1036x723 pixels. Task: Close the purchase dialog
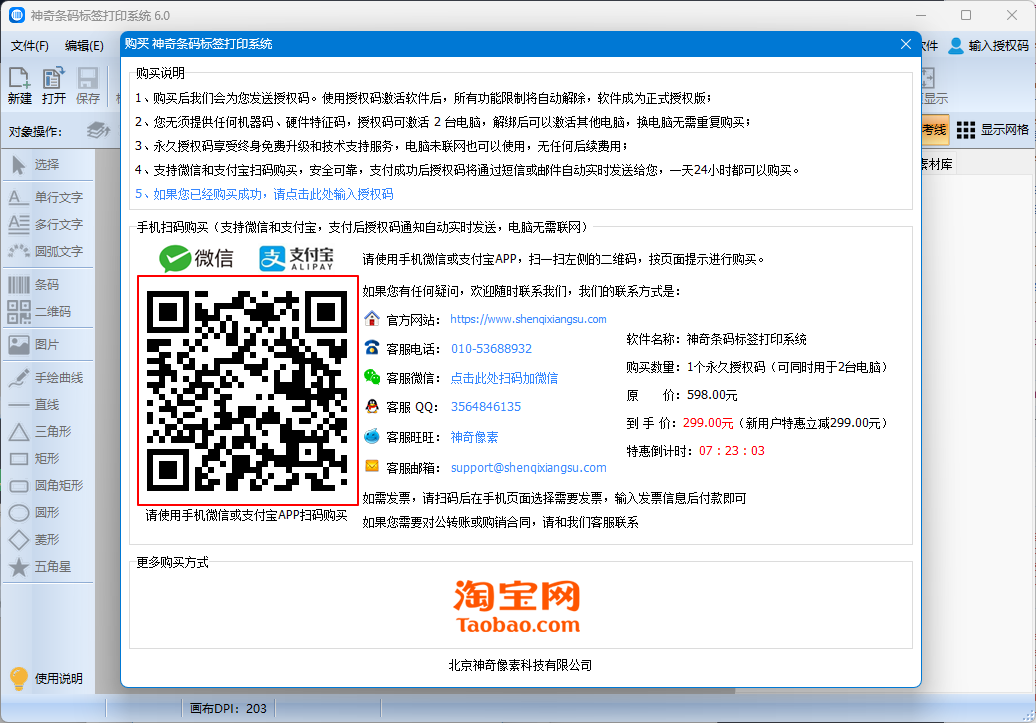click(x=905, y=44)
